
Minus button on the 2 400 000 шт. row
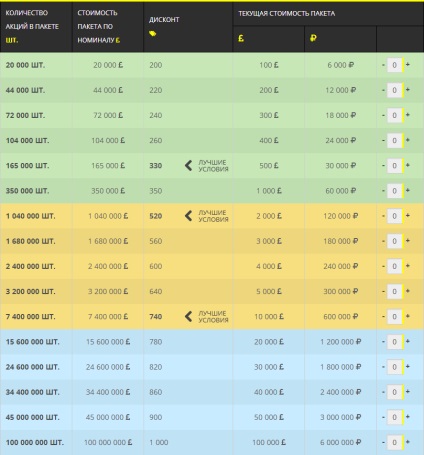point(383,266)
